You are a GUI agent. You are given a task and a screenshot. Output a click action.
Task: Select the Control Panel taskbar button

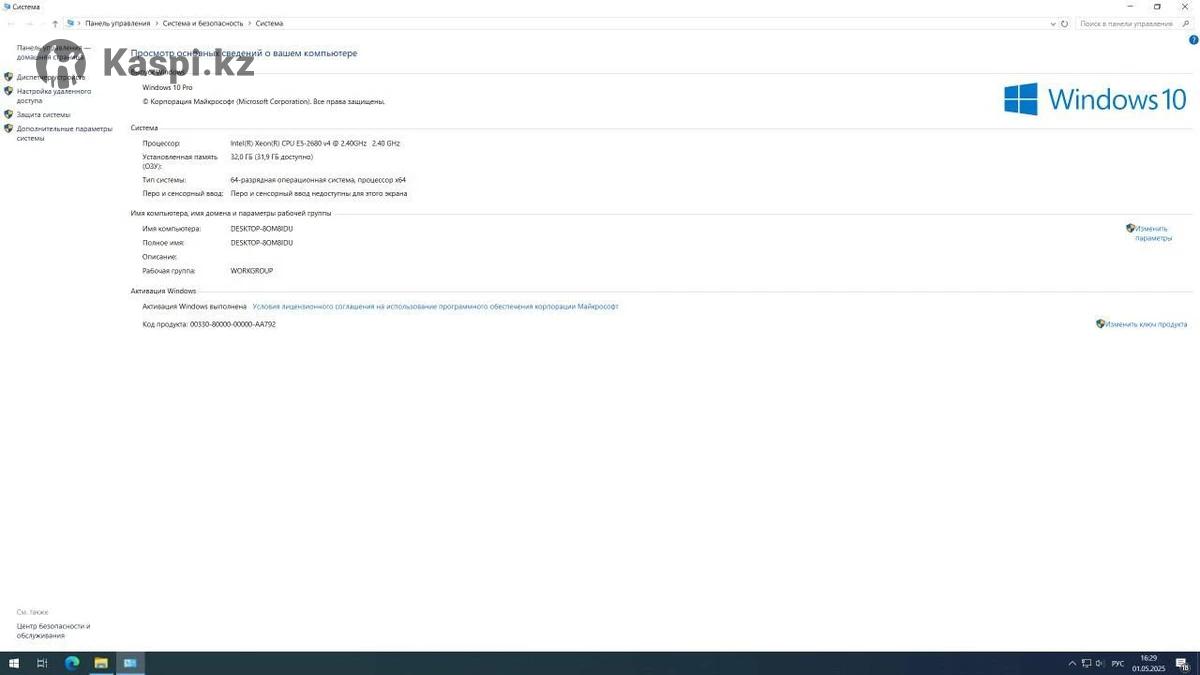pyautogui.click(x=130, y=663)
